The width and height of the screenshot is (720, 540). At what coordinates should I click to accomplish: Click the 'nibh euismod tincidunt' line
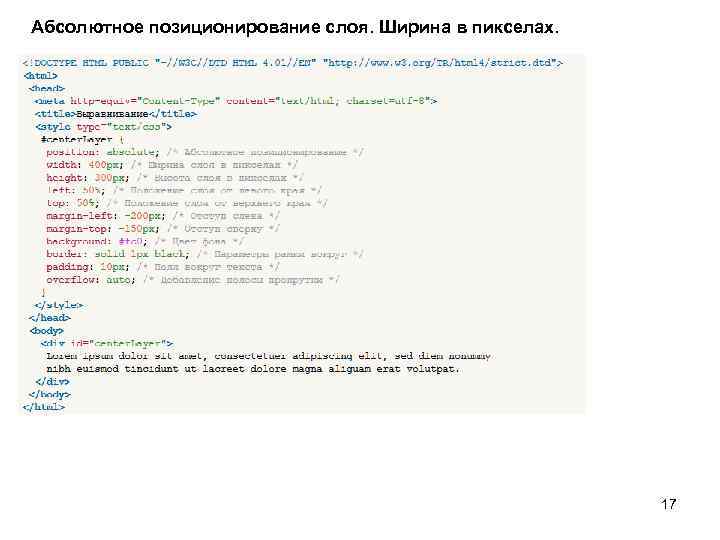(253, 369)
